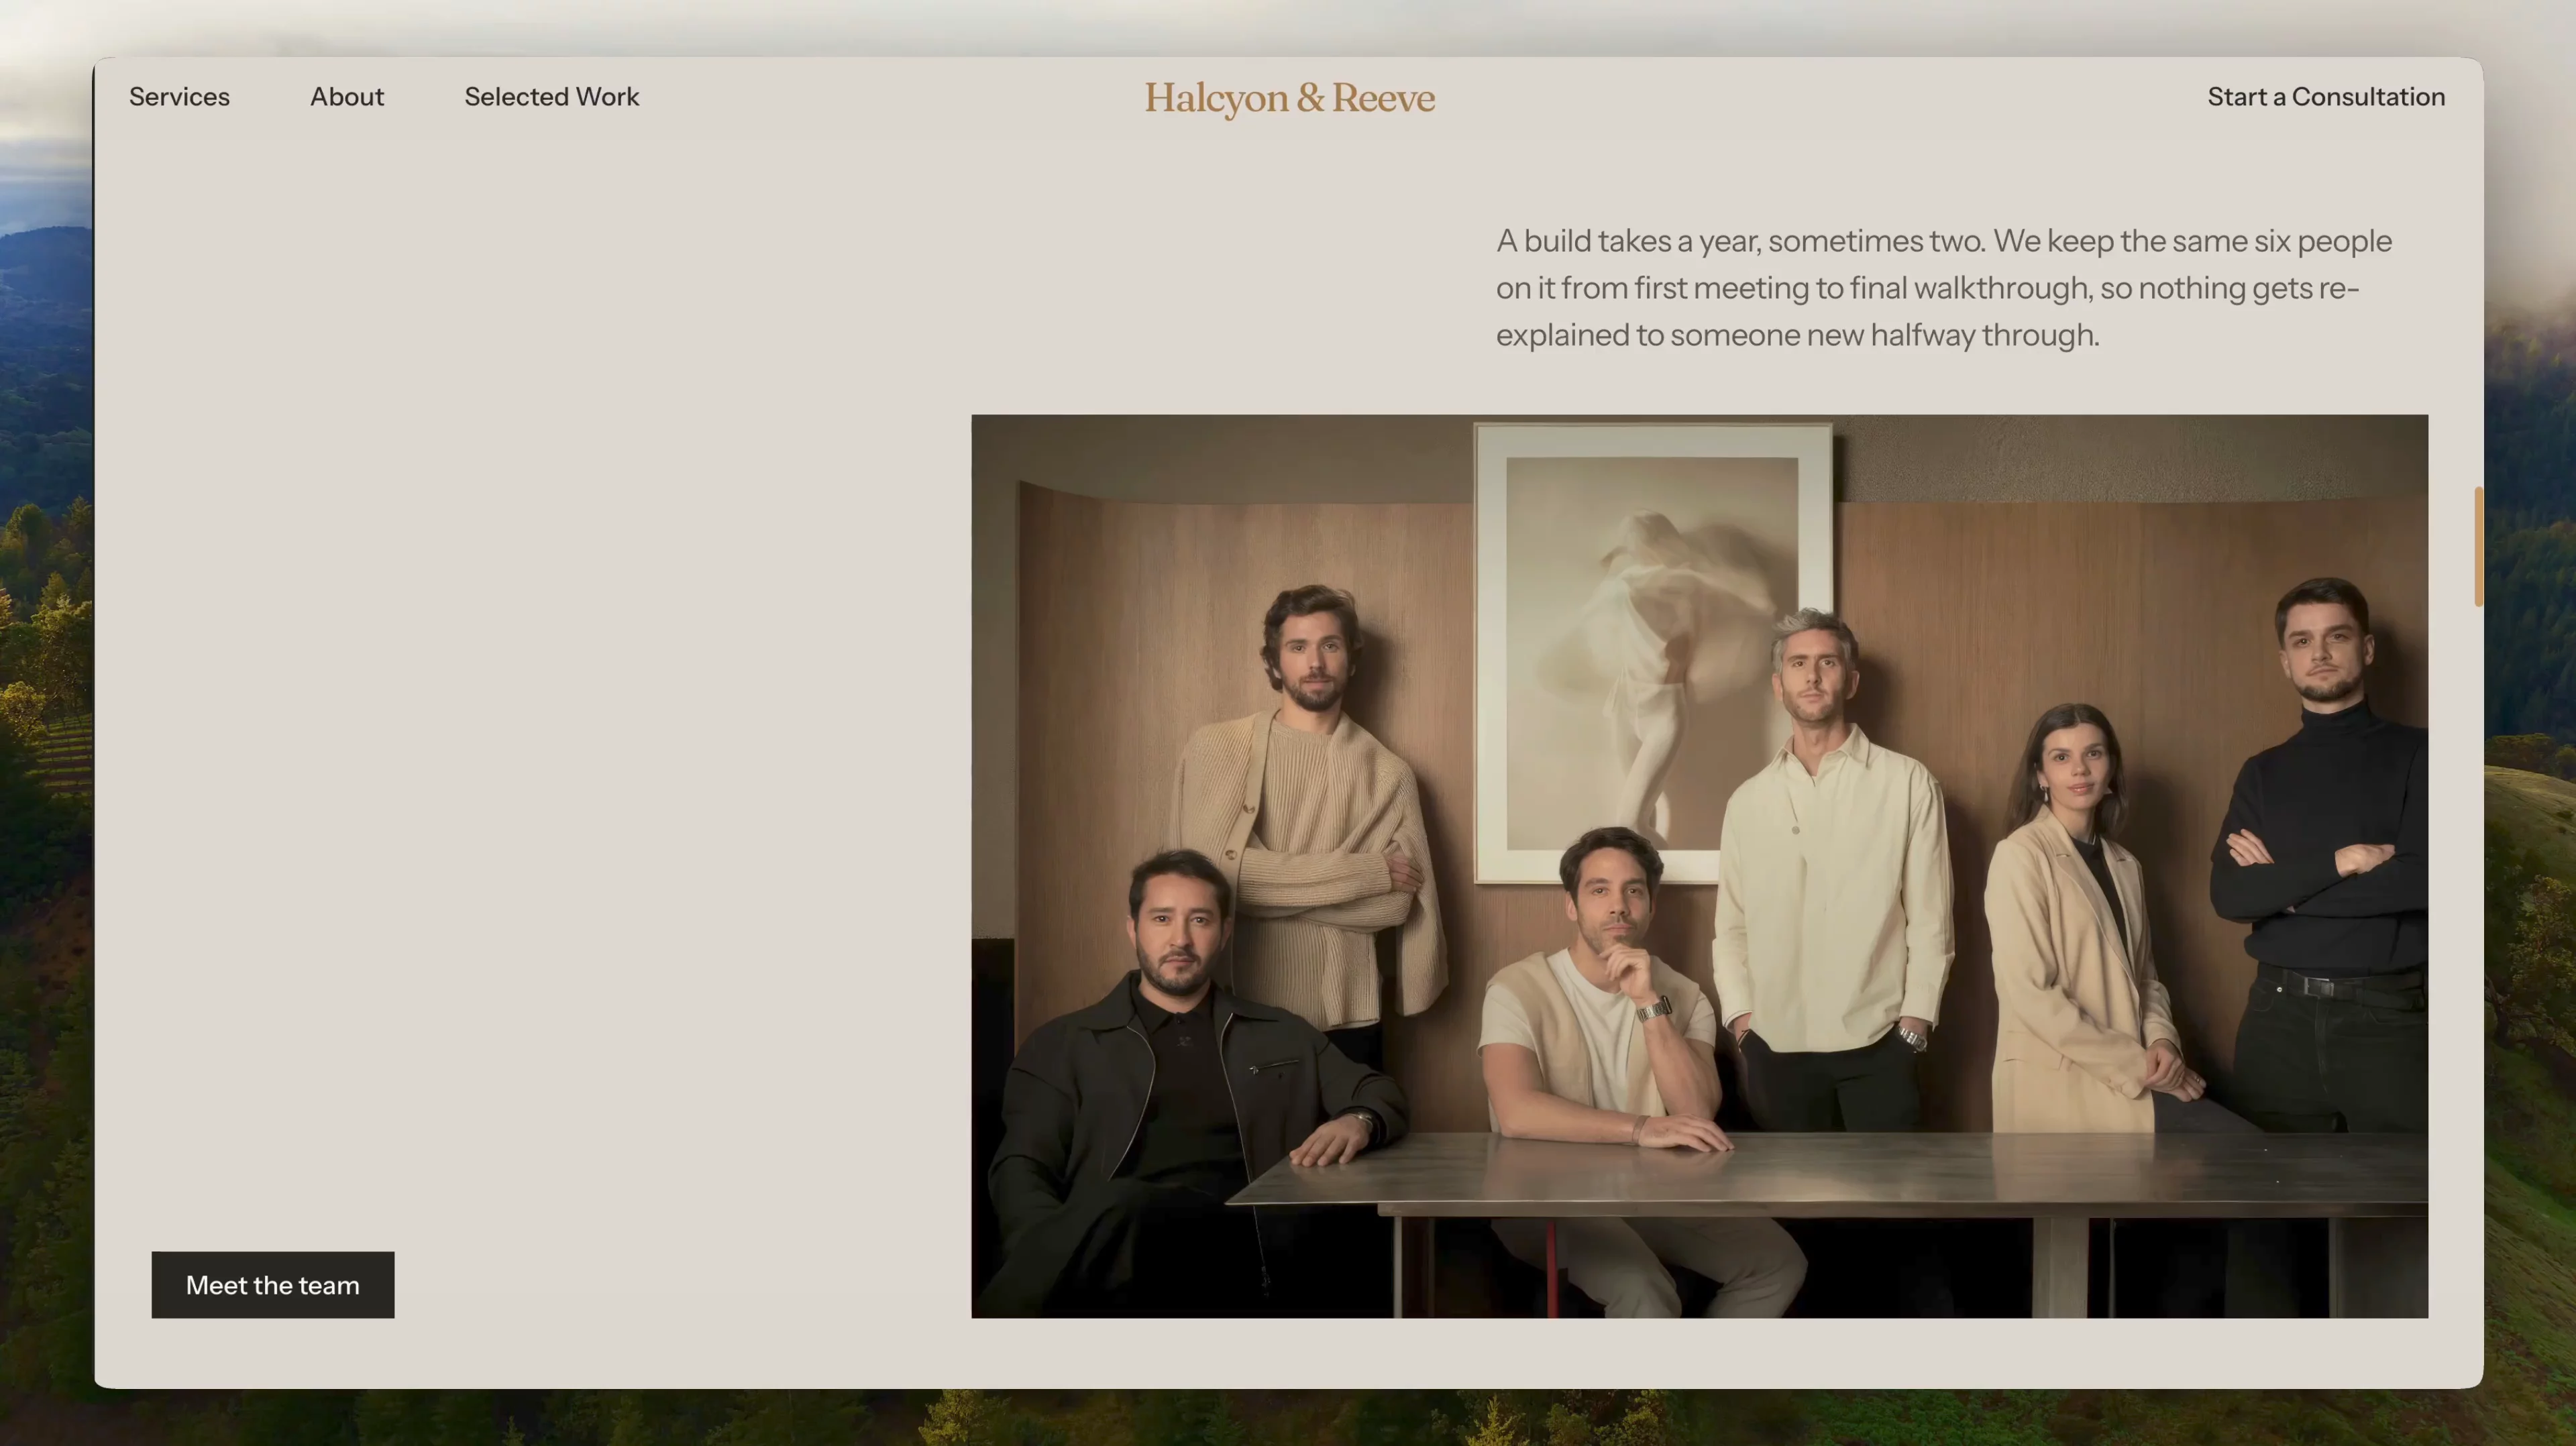Click the orange page scrollbar thumb
Image resolution: width=2576 pixels, height=1446 pixels.
tap(2478, 546)
